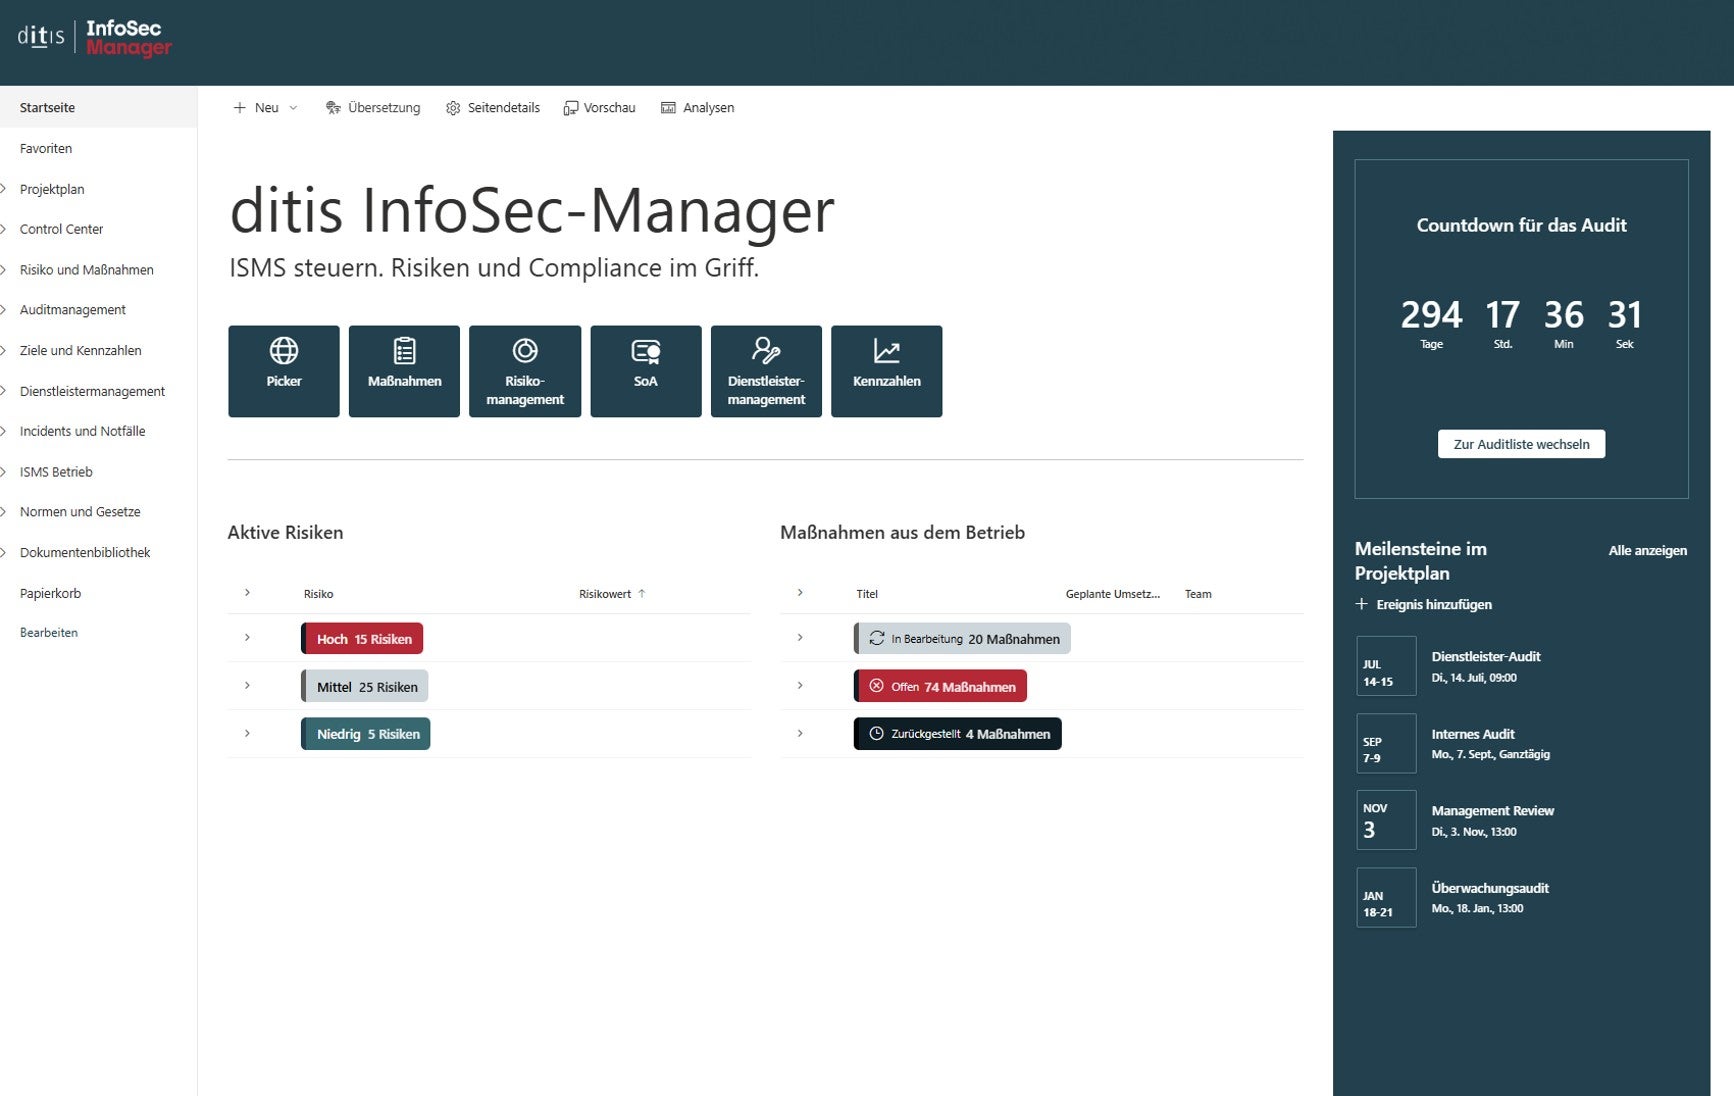Click the Übersetzung translation icon
Viewport: 1734px width, 1096px height.
click(333, 108)
